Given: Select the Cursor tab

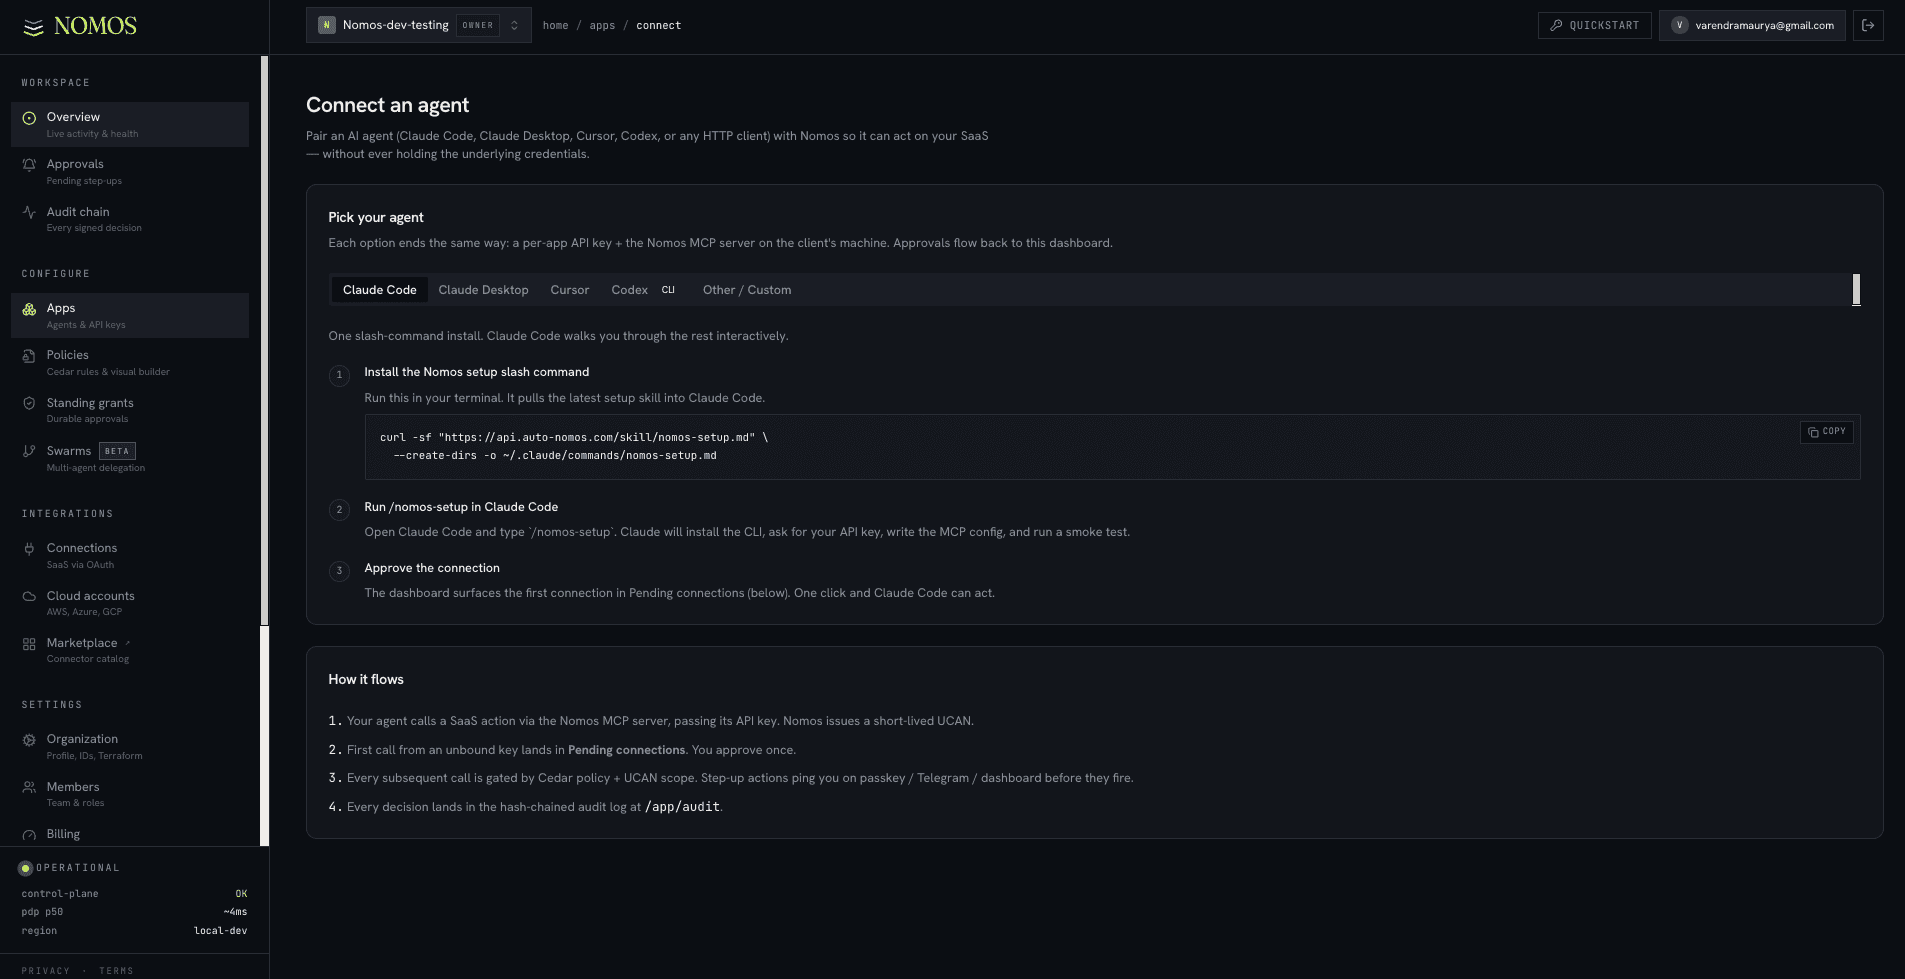Looking at the screenshot, I should click(x=569, y=290).
